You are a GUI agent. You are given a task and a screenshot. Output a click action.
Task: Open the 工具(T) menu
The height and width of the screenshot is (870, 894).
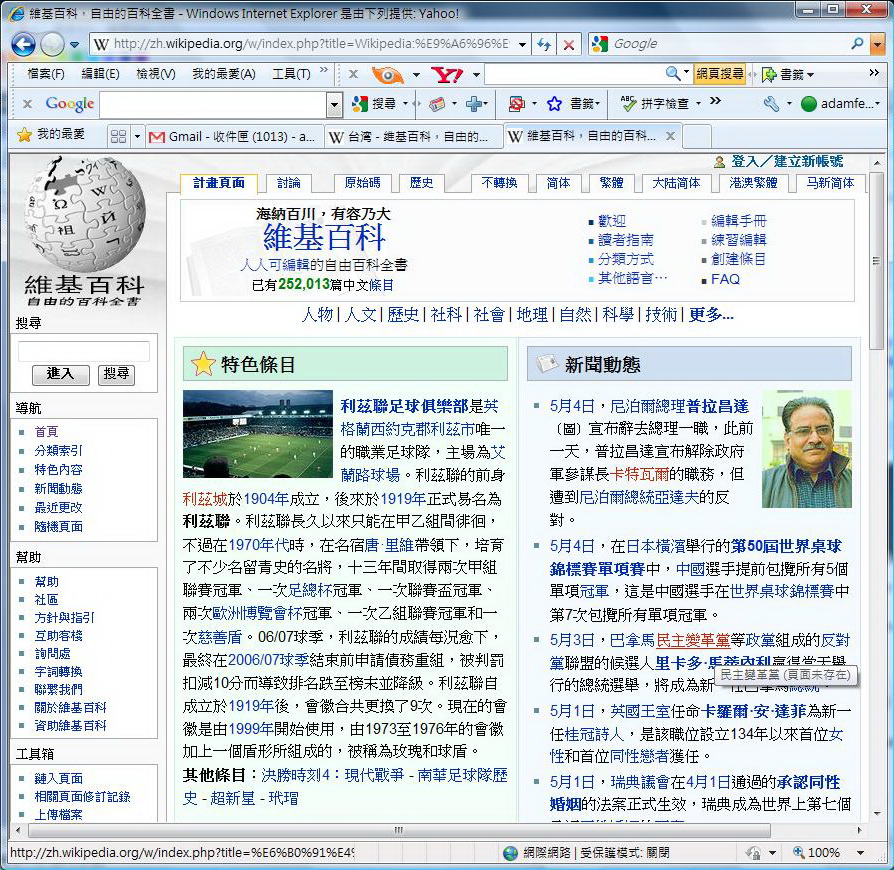point(291,74)
